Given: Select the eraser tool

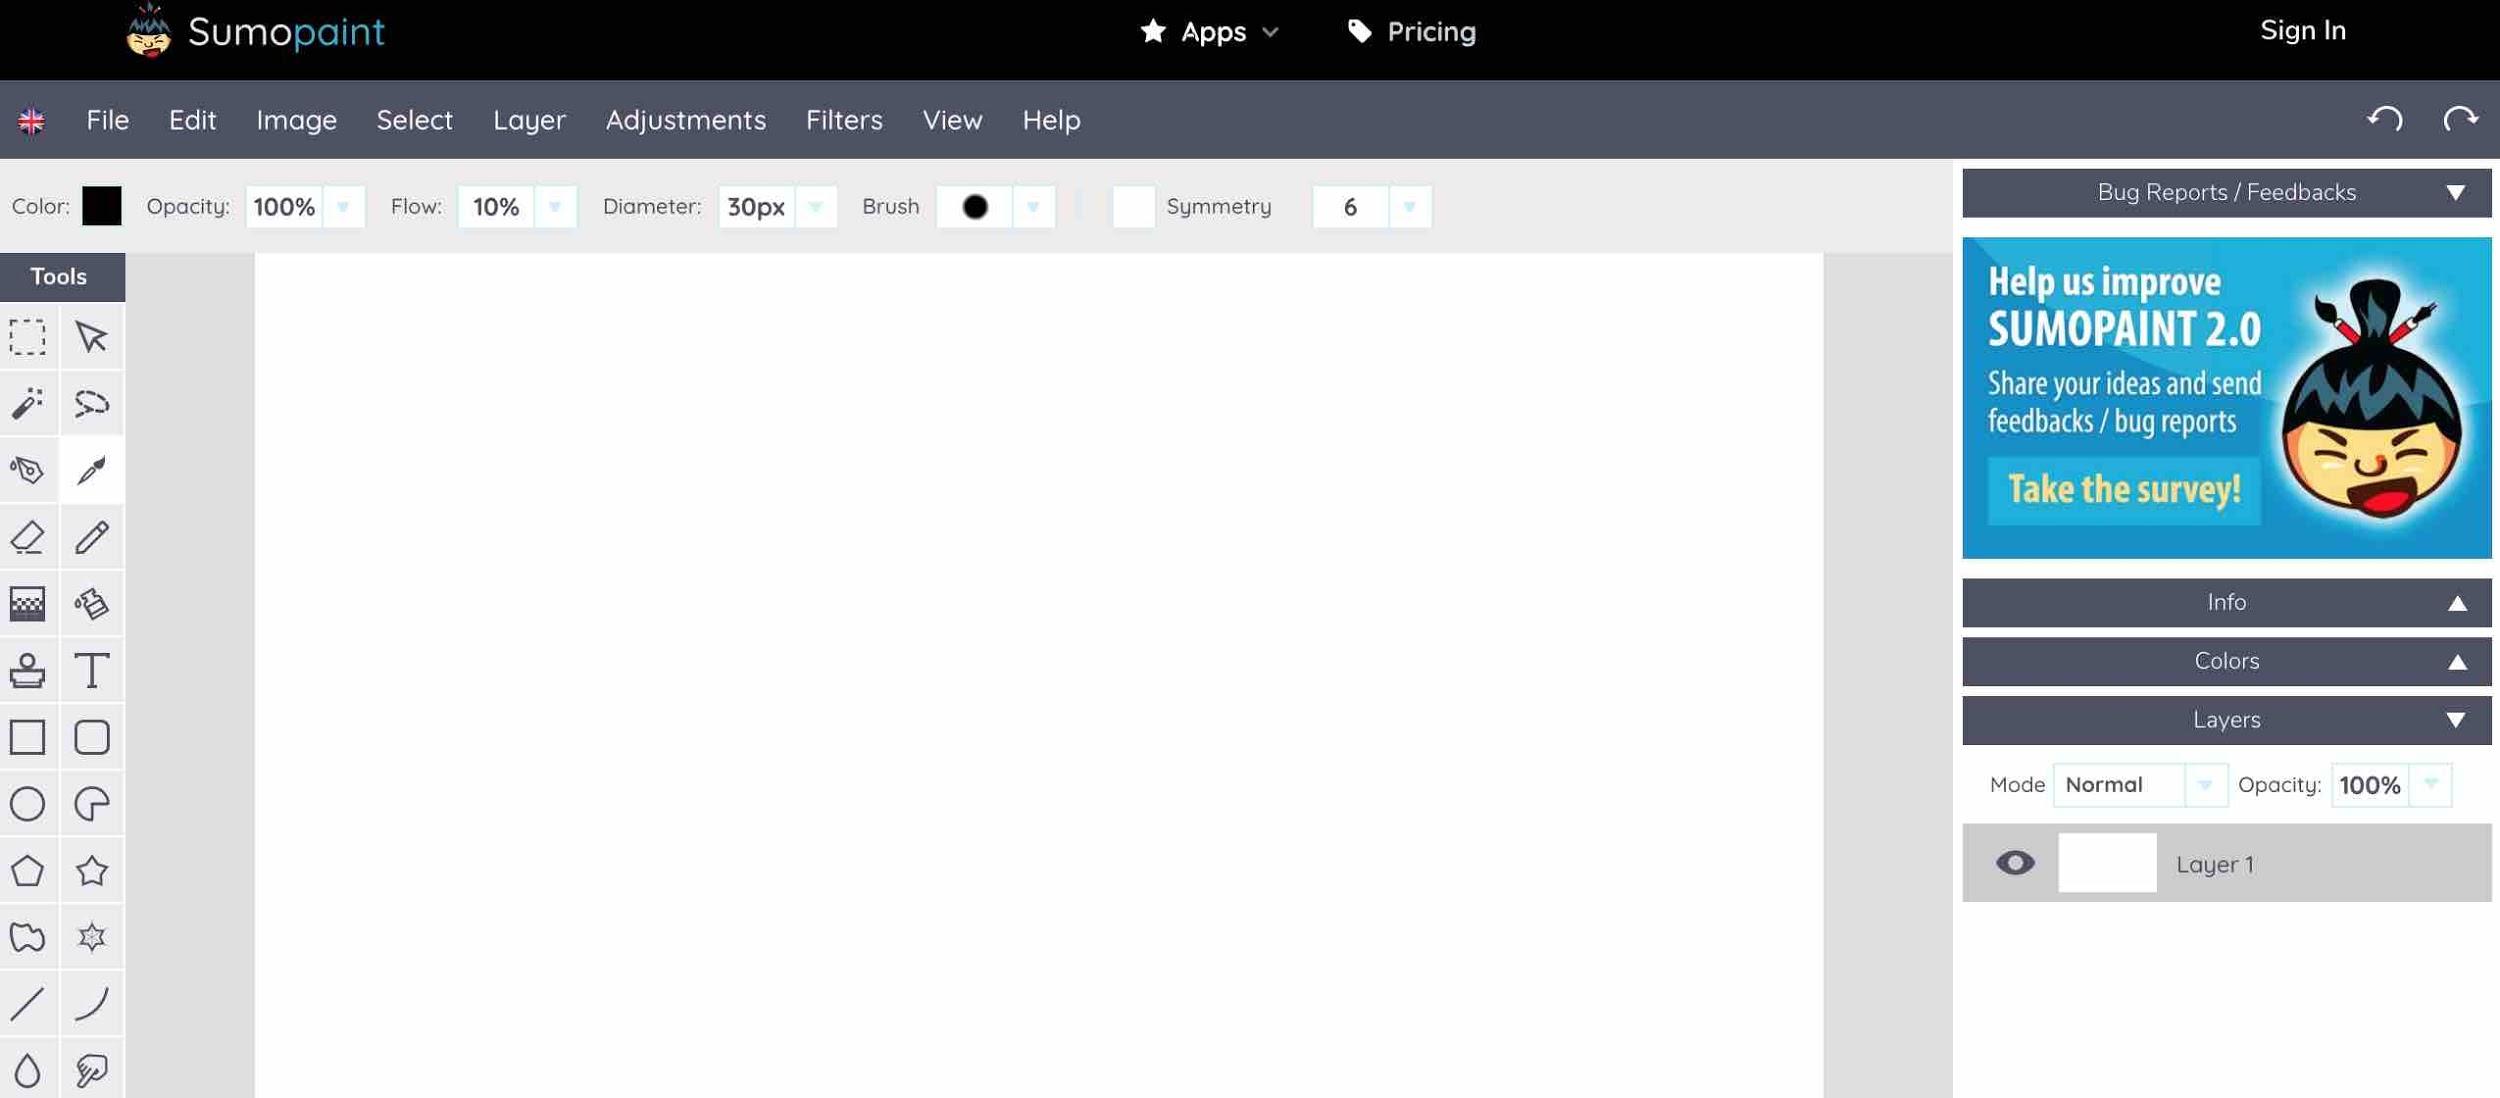Looking at the screenshot, I should click(x=28, y=537).
